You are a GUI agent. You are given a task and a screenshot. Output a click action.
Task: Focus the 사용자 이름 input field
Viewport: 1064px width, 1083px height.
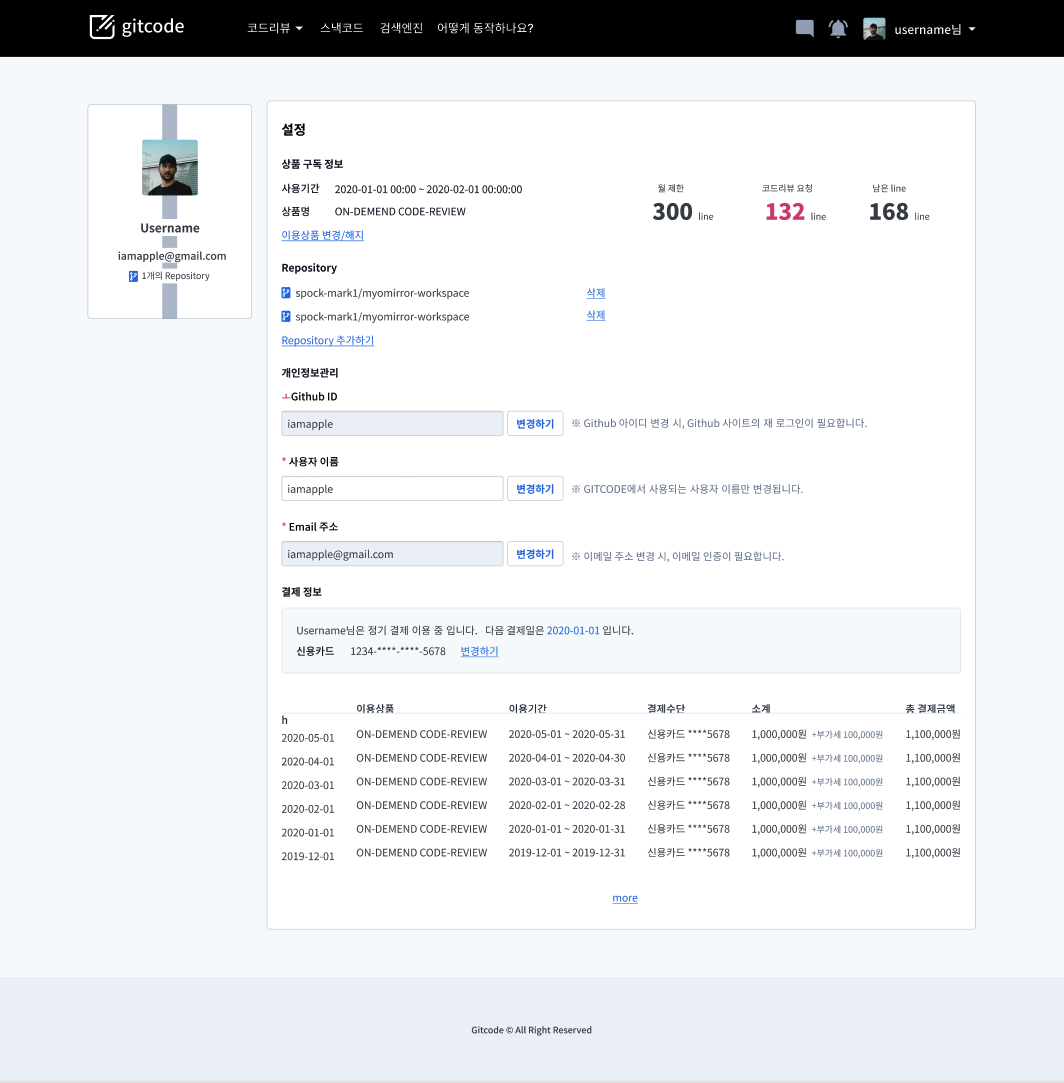pyautogui.click(x=392, y=488)
